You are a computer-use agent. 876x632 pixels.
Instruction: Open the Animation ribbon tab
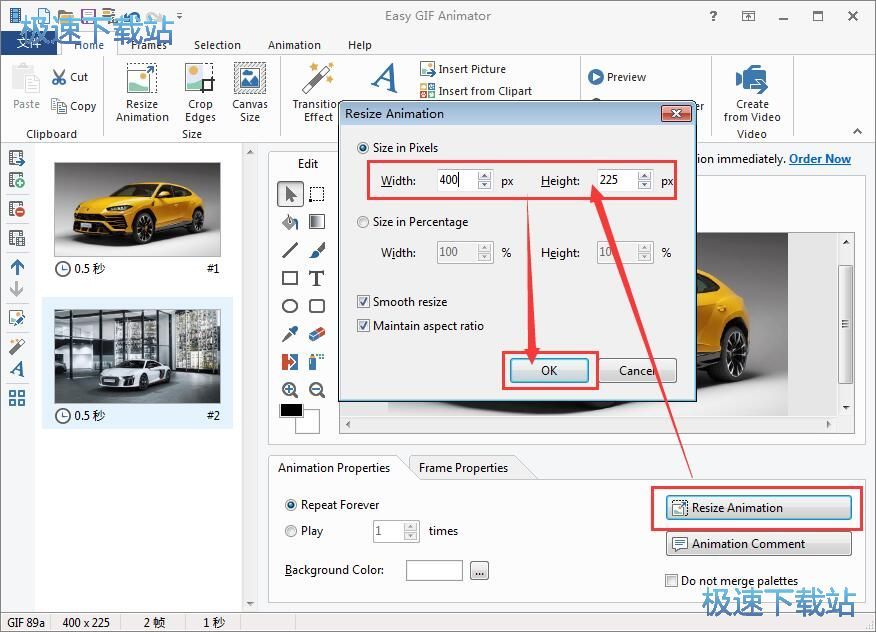pyautogui.click(x=294, y=45)
